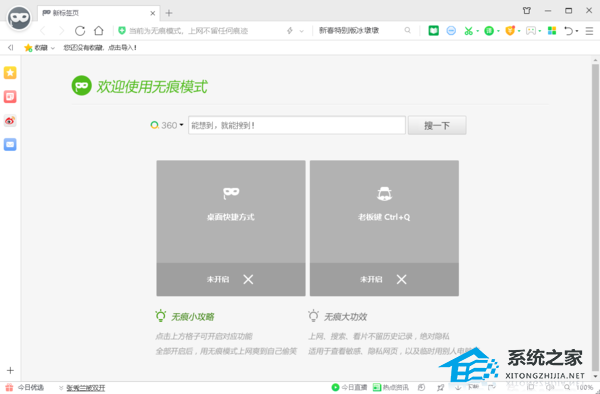Collapse sidebar with left arrow toggle
Screen dimensions: 600x394
(x=10, y=47)
